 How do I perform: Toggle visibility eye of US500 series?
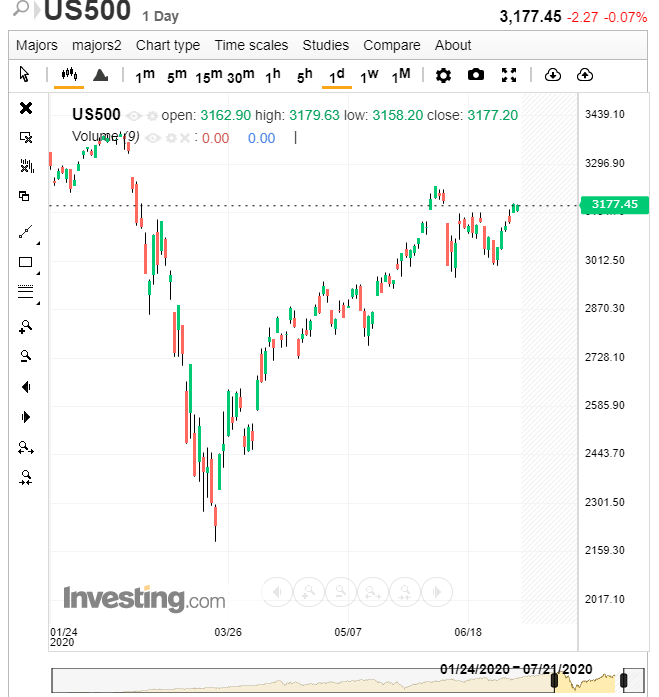coord(134,116)
